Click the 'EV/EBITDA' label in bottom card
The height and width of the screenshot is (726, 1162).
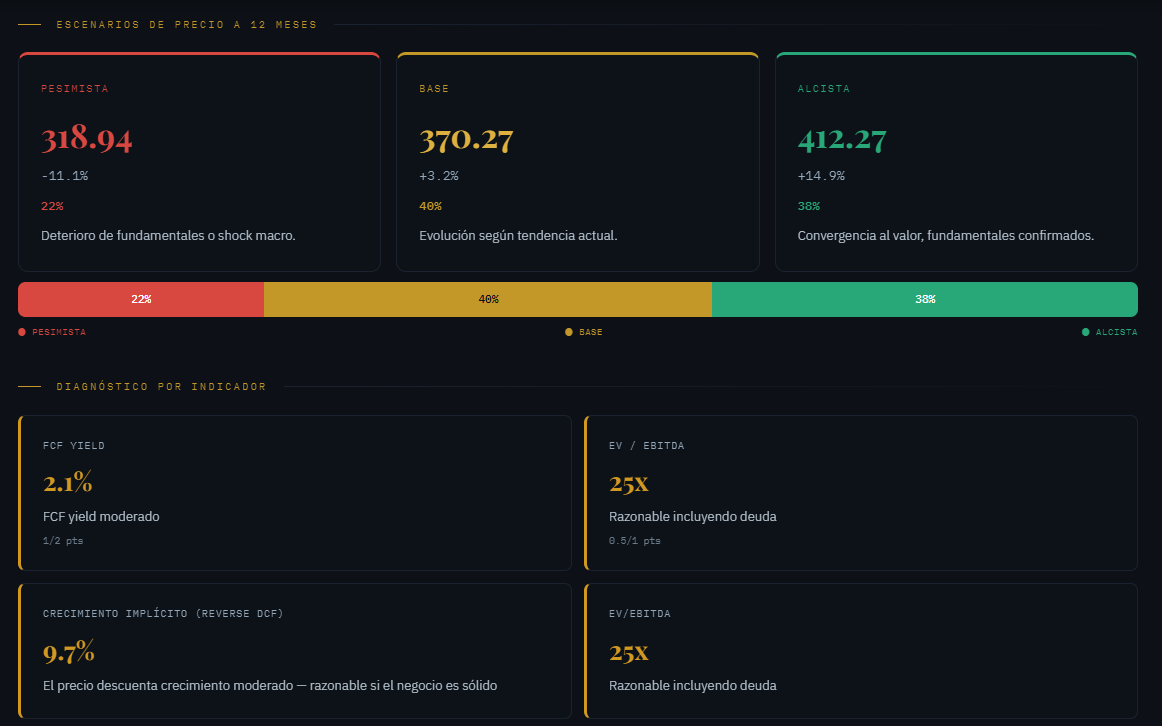pyautogui.click(x=640, y=613)
